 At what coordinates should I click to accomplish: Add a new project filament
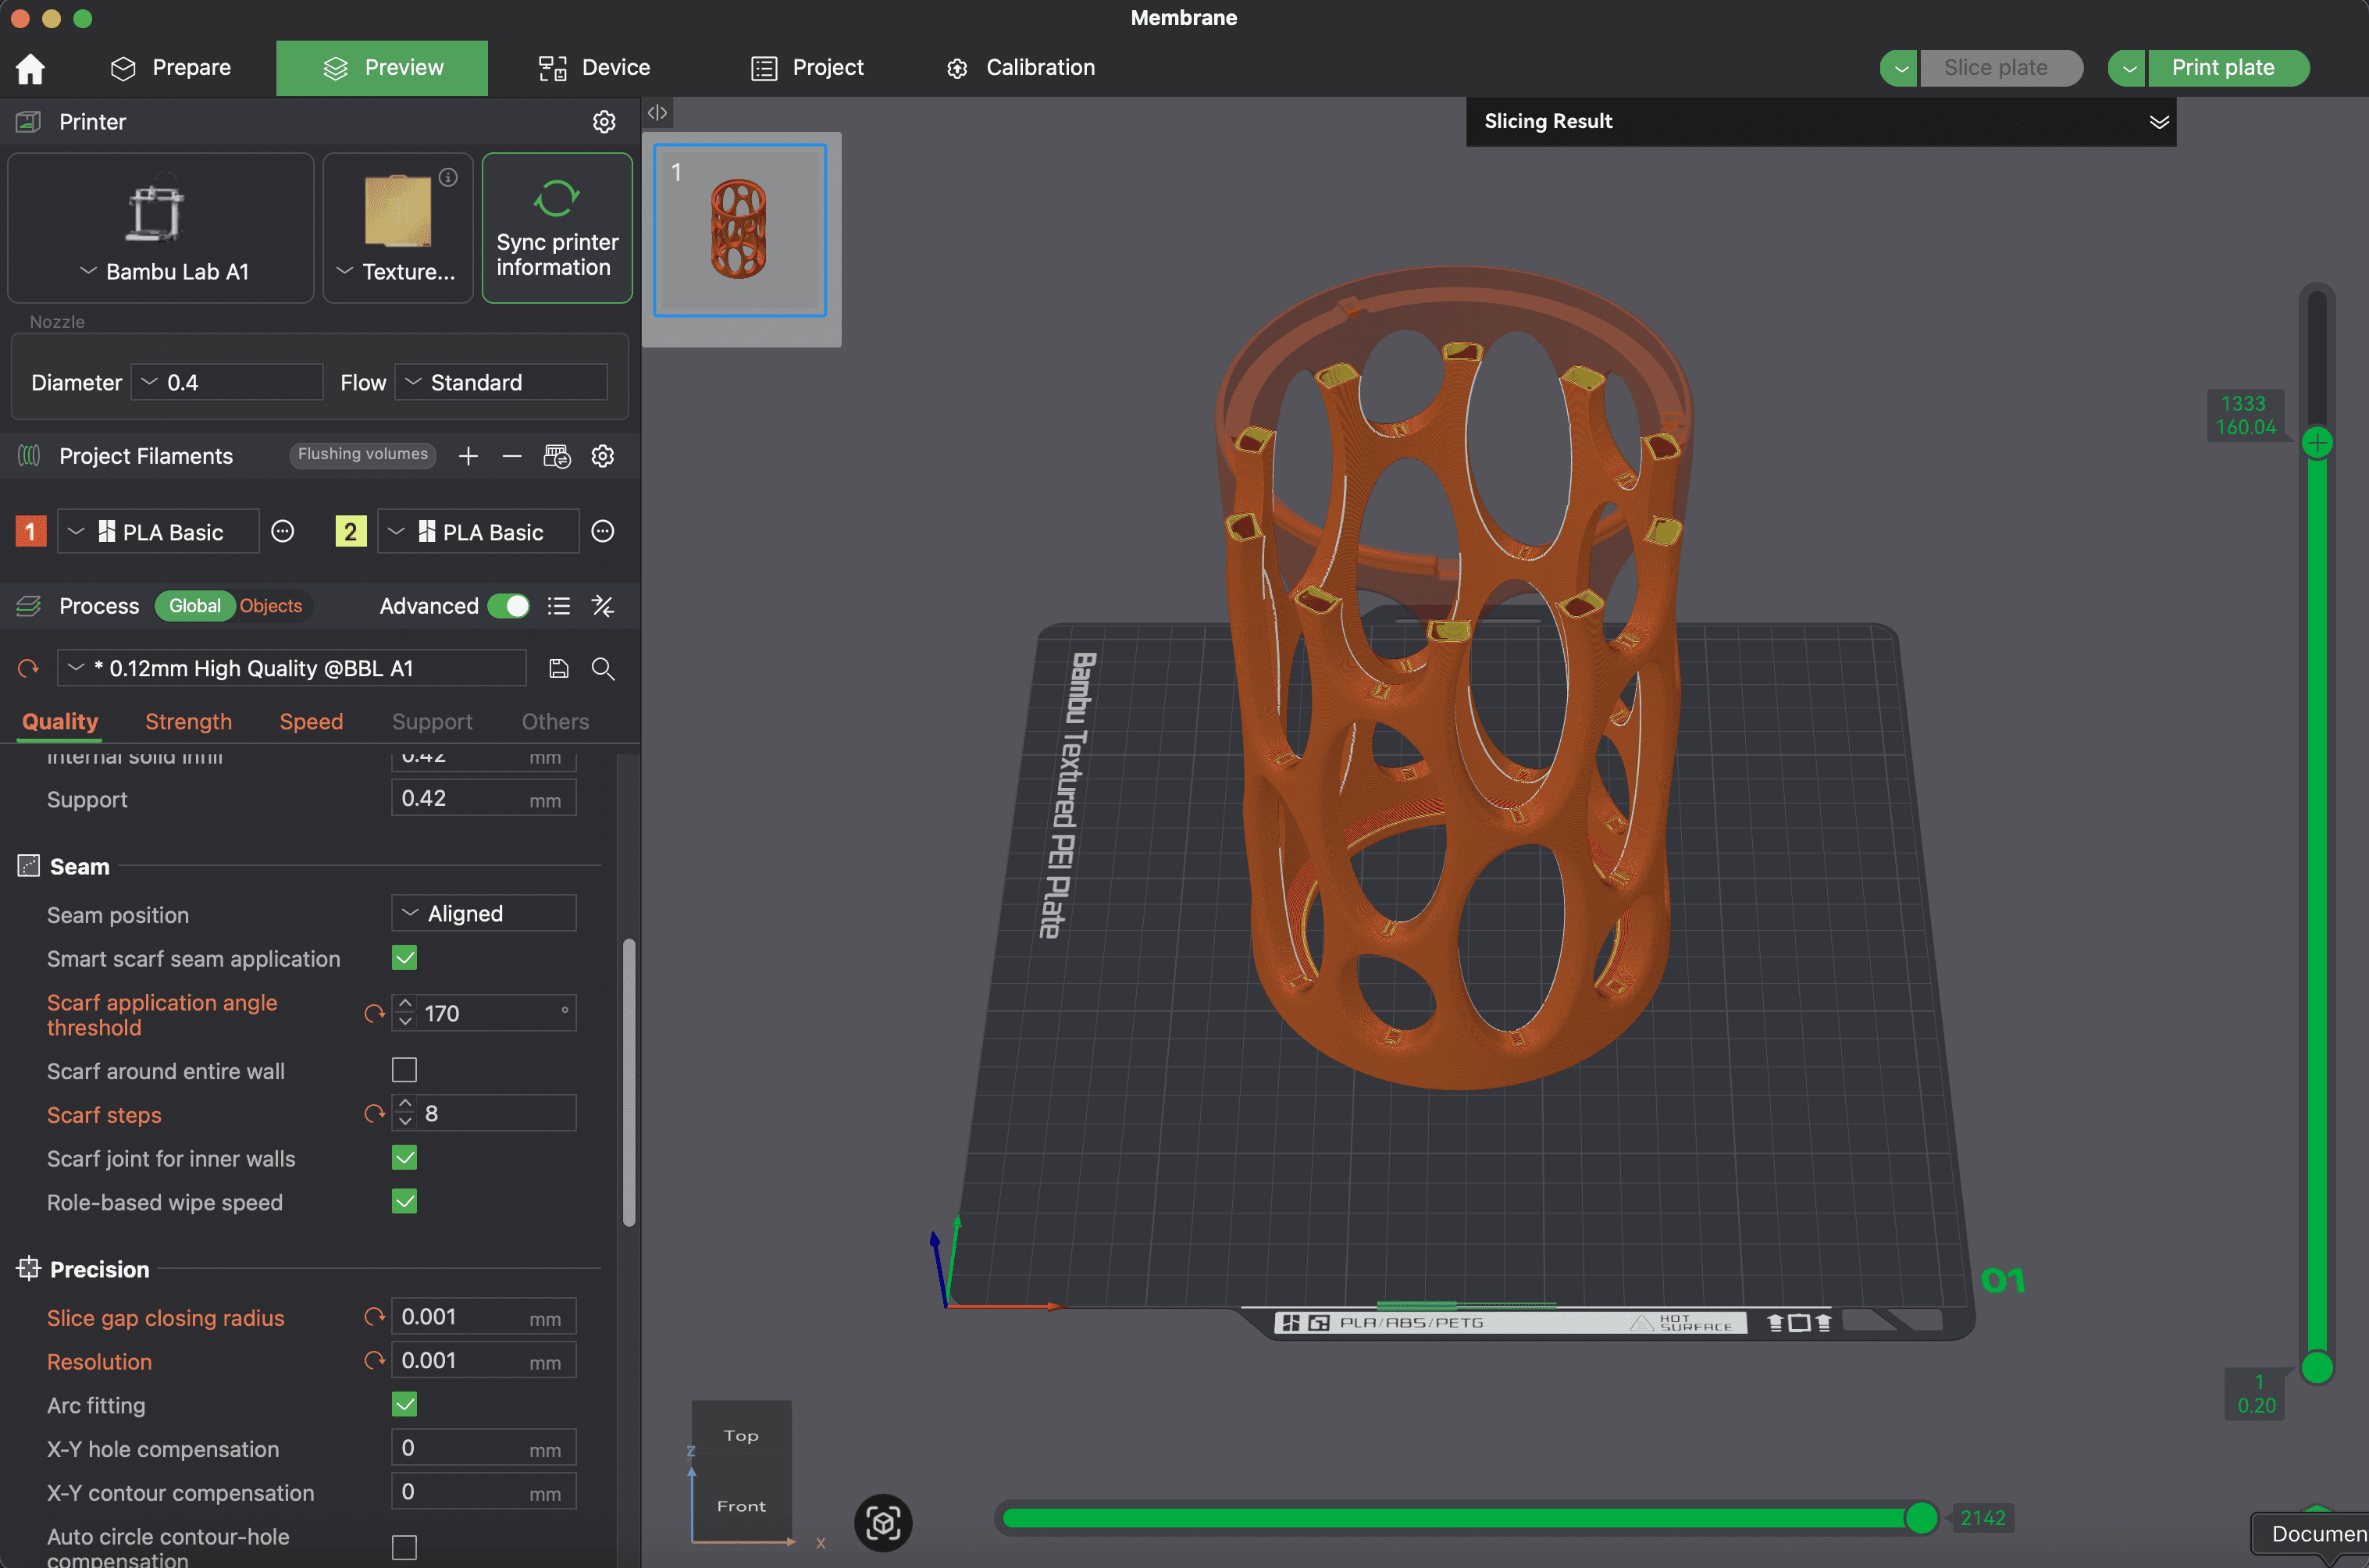(468, 456)
